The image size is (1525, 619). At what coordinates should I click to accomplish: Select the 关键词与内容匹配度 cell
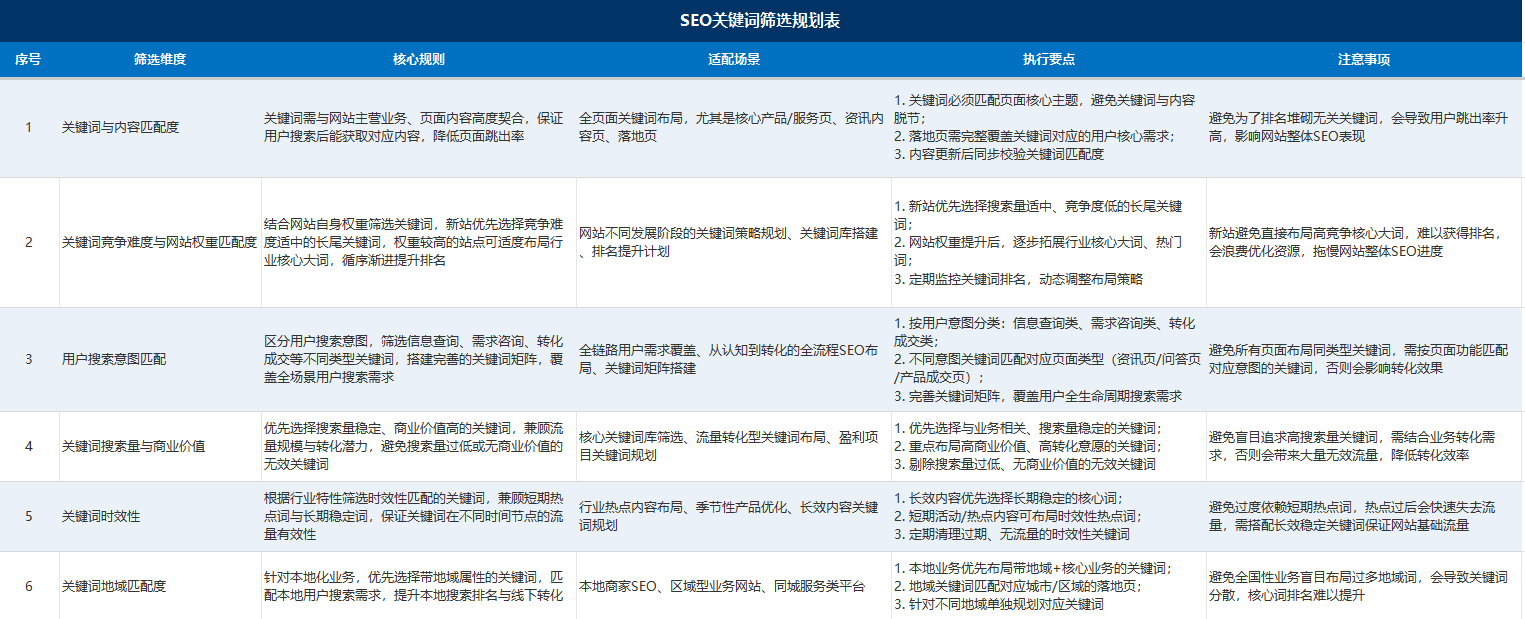tap(160, 128)
